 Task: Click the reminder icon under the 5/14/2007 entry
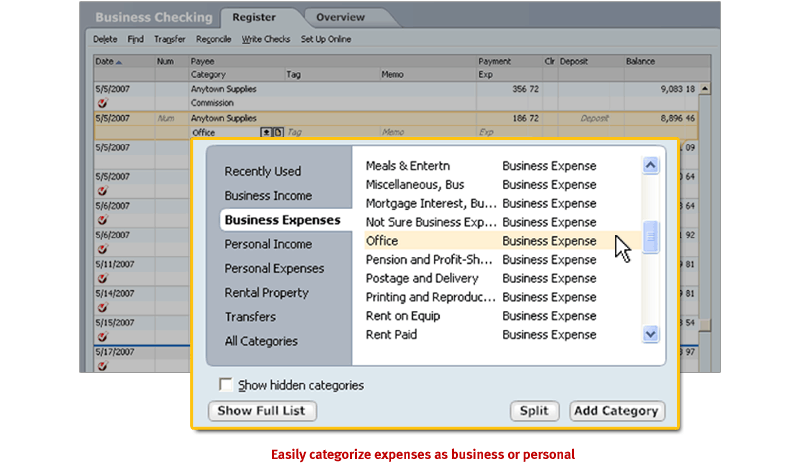coord(102,309)
